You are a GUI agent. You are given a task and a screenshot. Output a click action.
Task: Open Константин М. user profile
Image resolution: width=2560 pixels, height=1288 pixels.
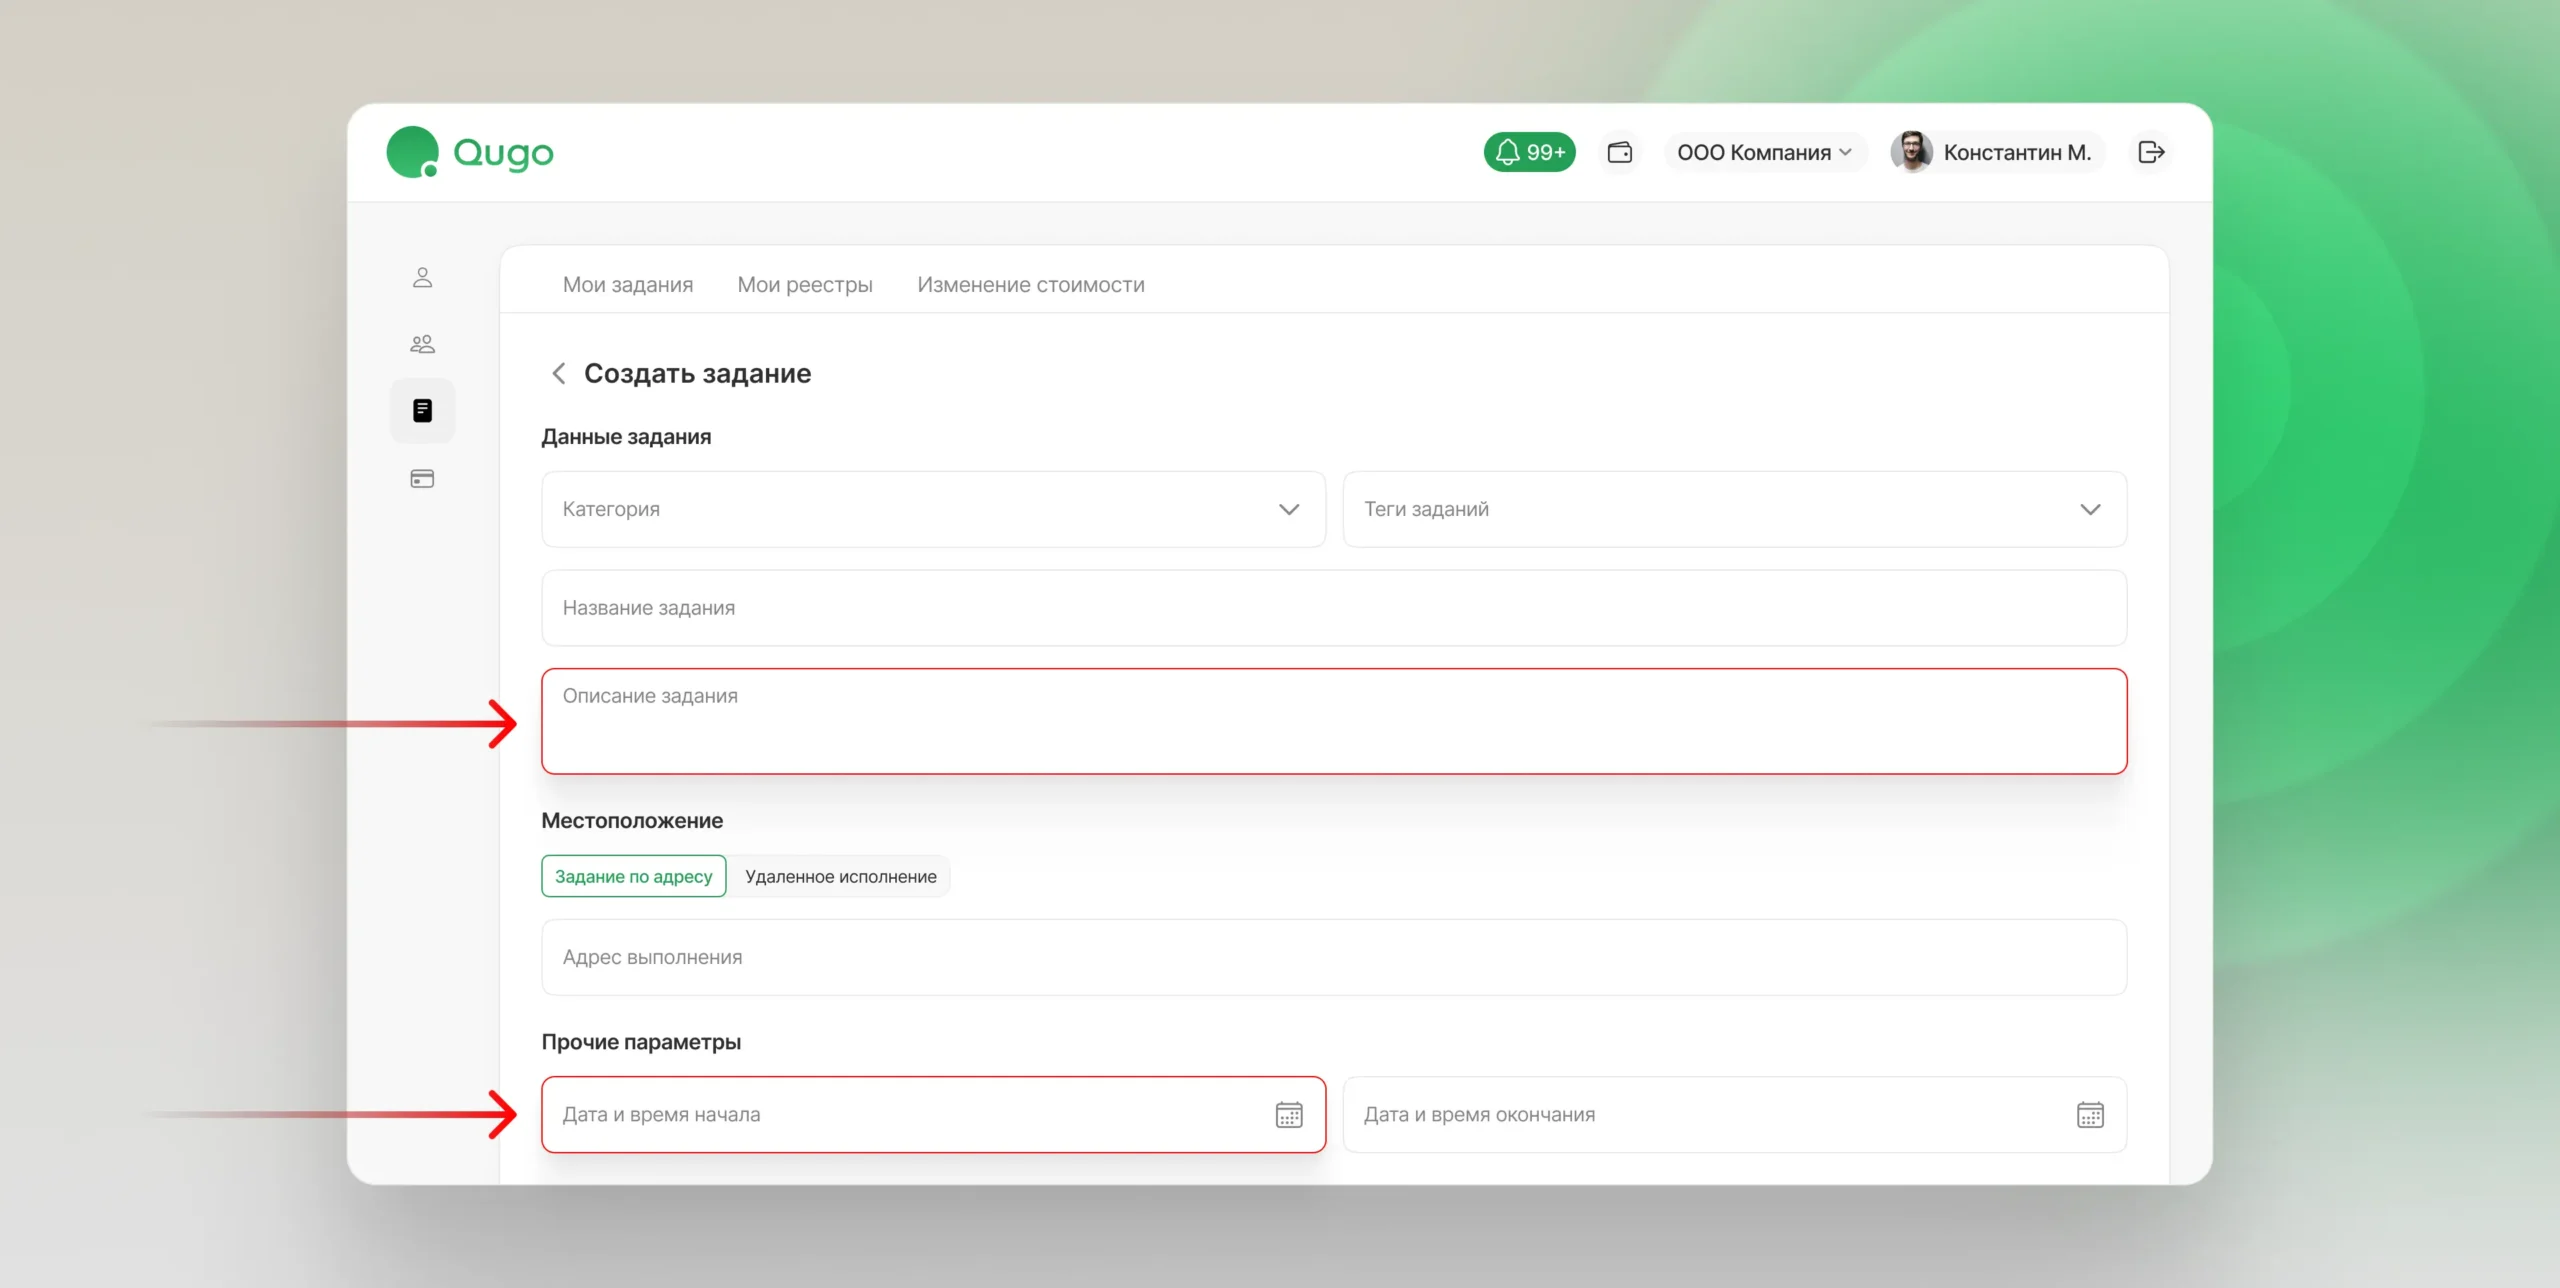coord(1996,152)
